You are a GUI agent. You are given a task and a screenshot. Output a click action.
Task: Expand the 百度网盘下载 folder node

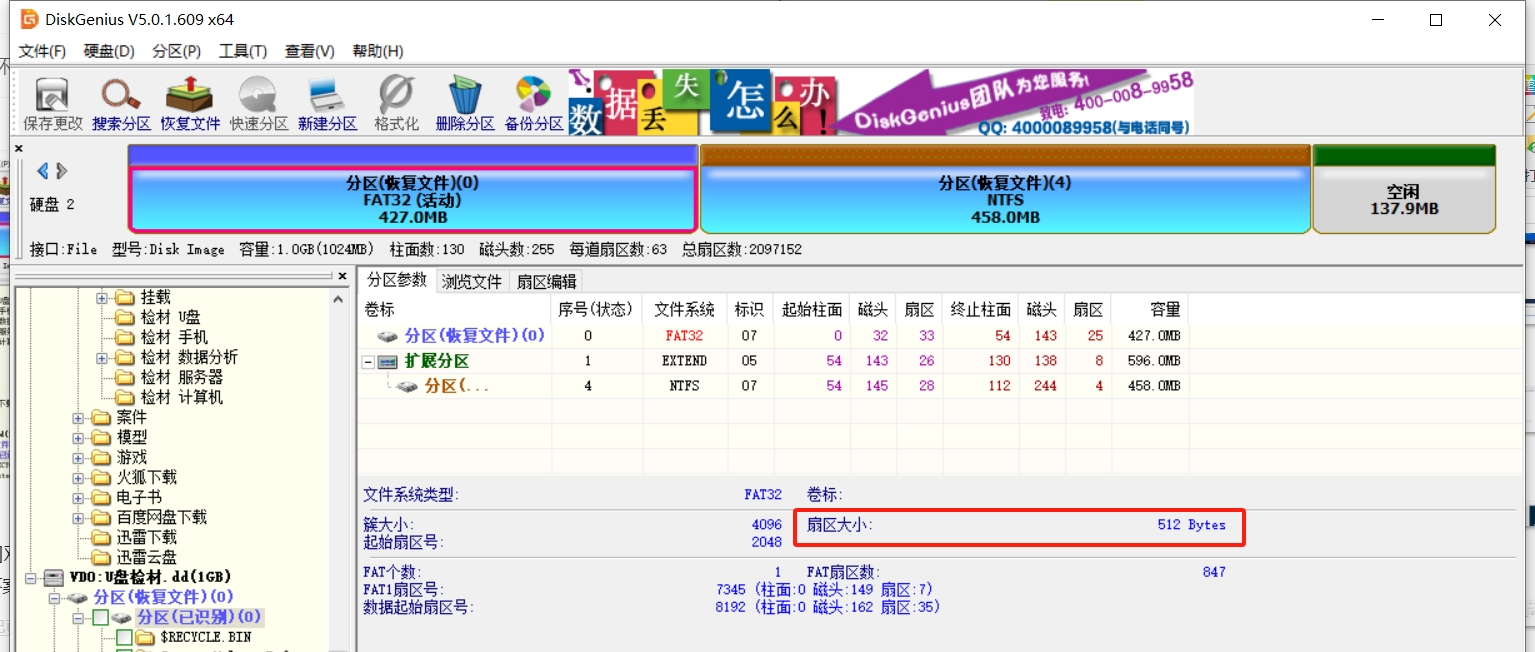[x=78, y=517]
